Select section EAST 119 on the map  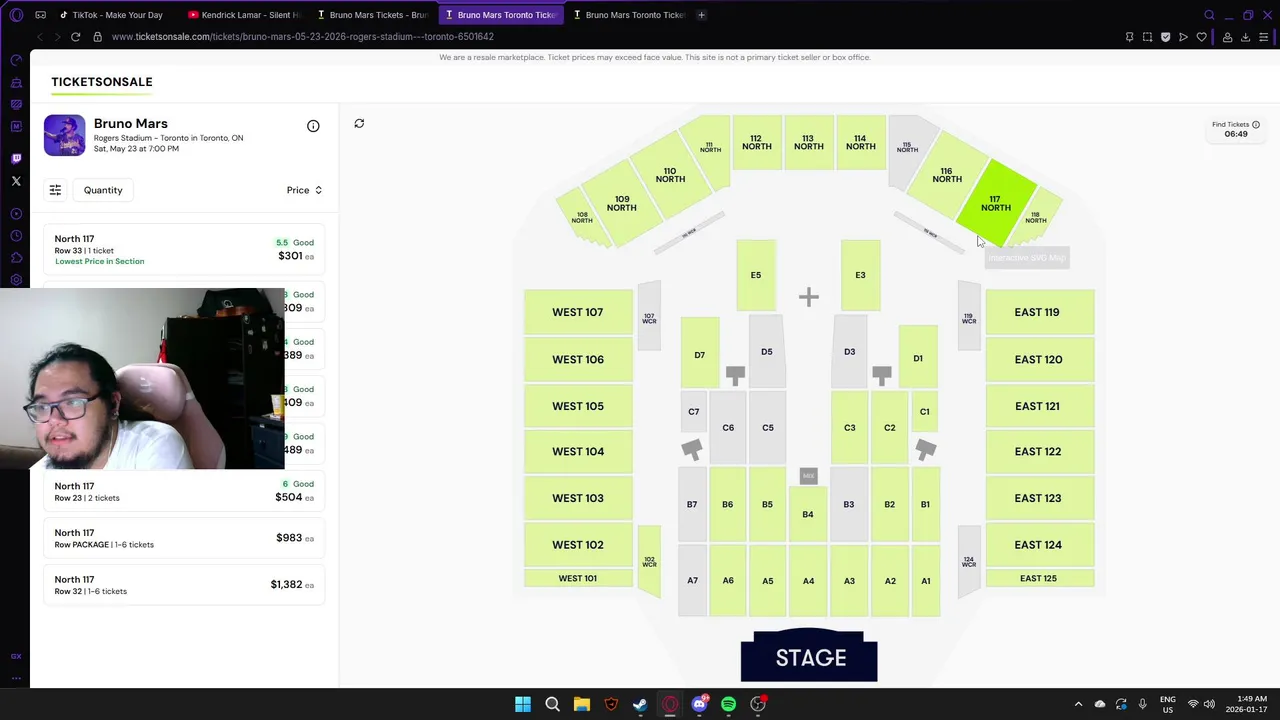[1038, 312]
